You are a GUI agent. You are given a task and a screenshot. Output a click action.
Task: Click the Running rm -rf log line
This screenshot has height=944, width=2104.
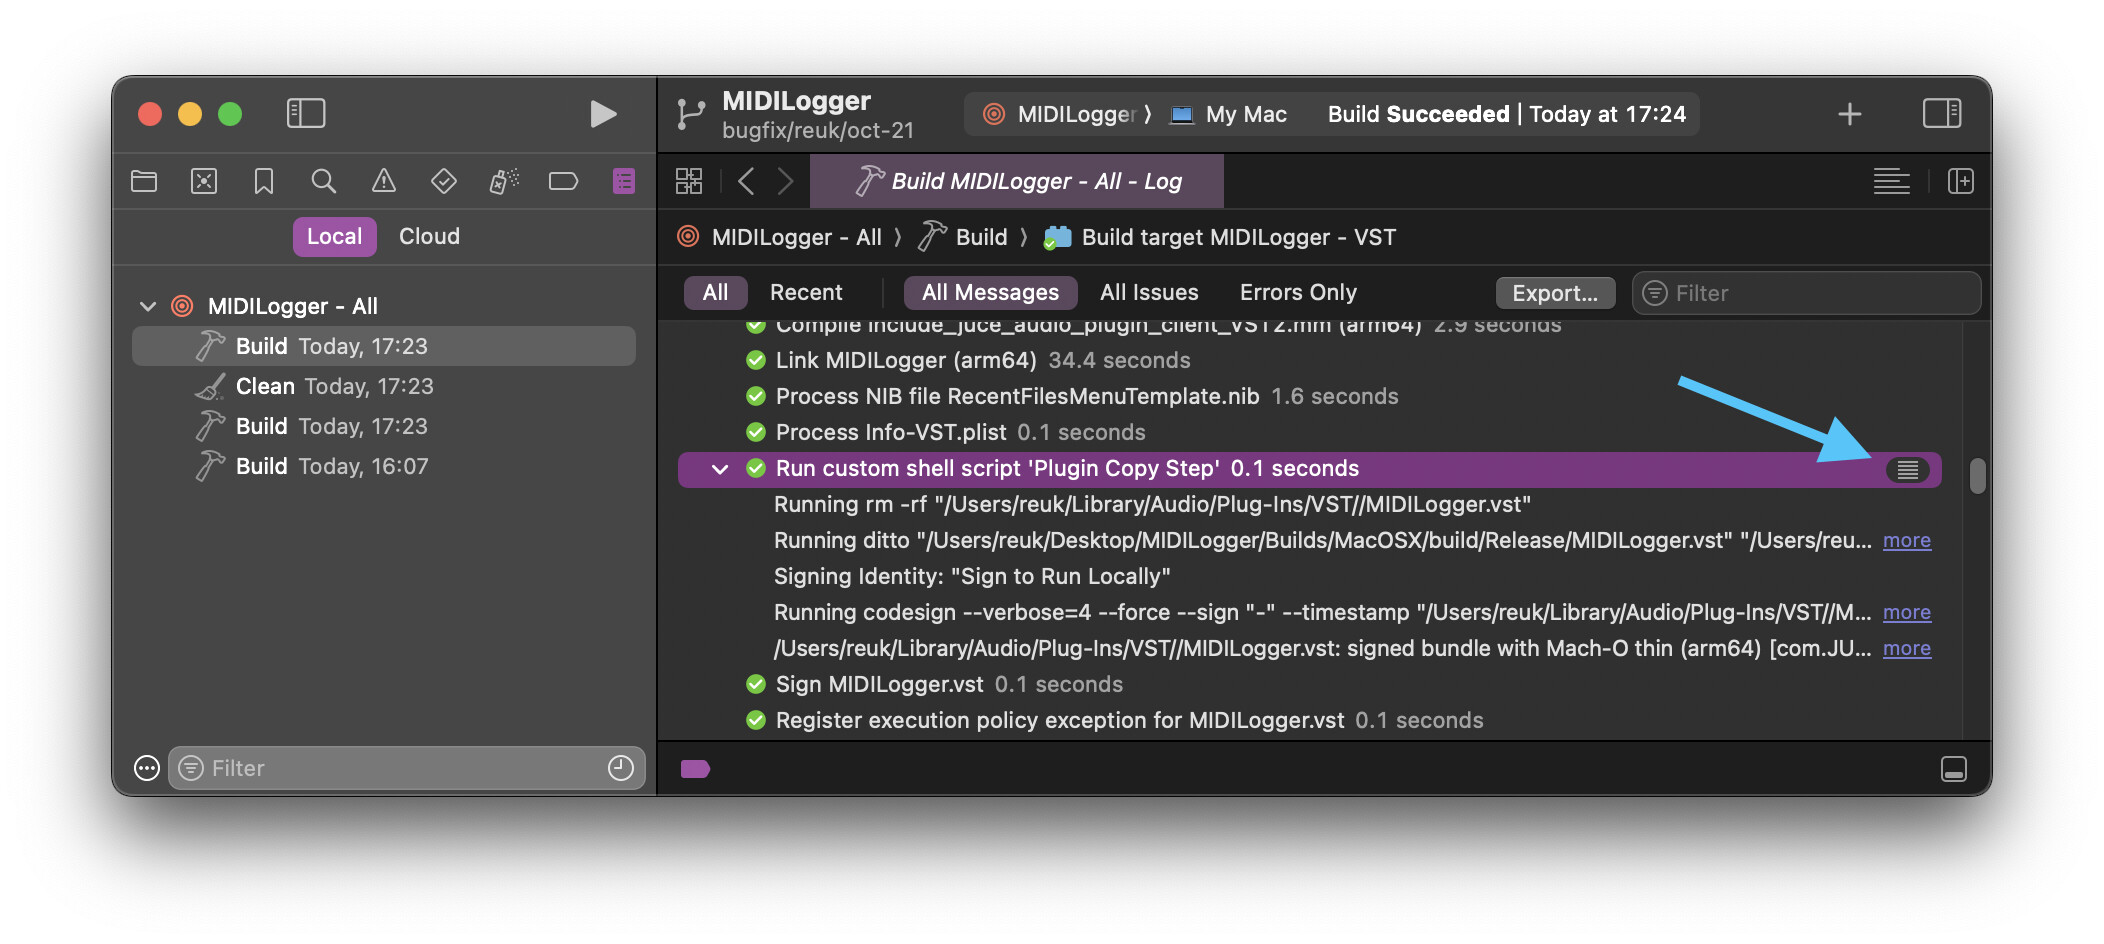[1152, 505]
